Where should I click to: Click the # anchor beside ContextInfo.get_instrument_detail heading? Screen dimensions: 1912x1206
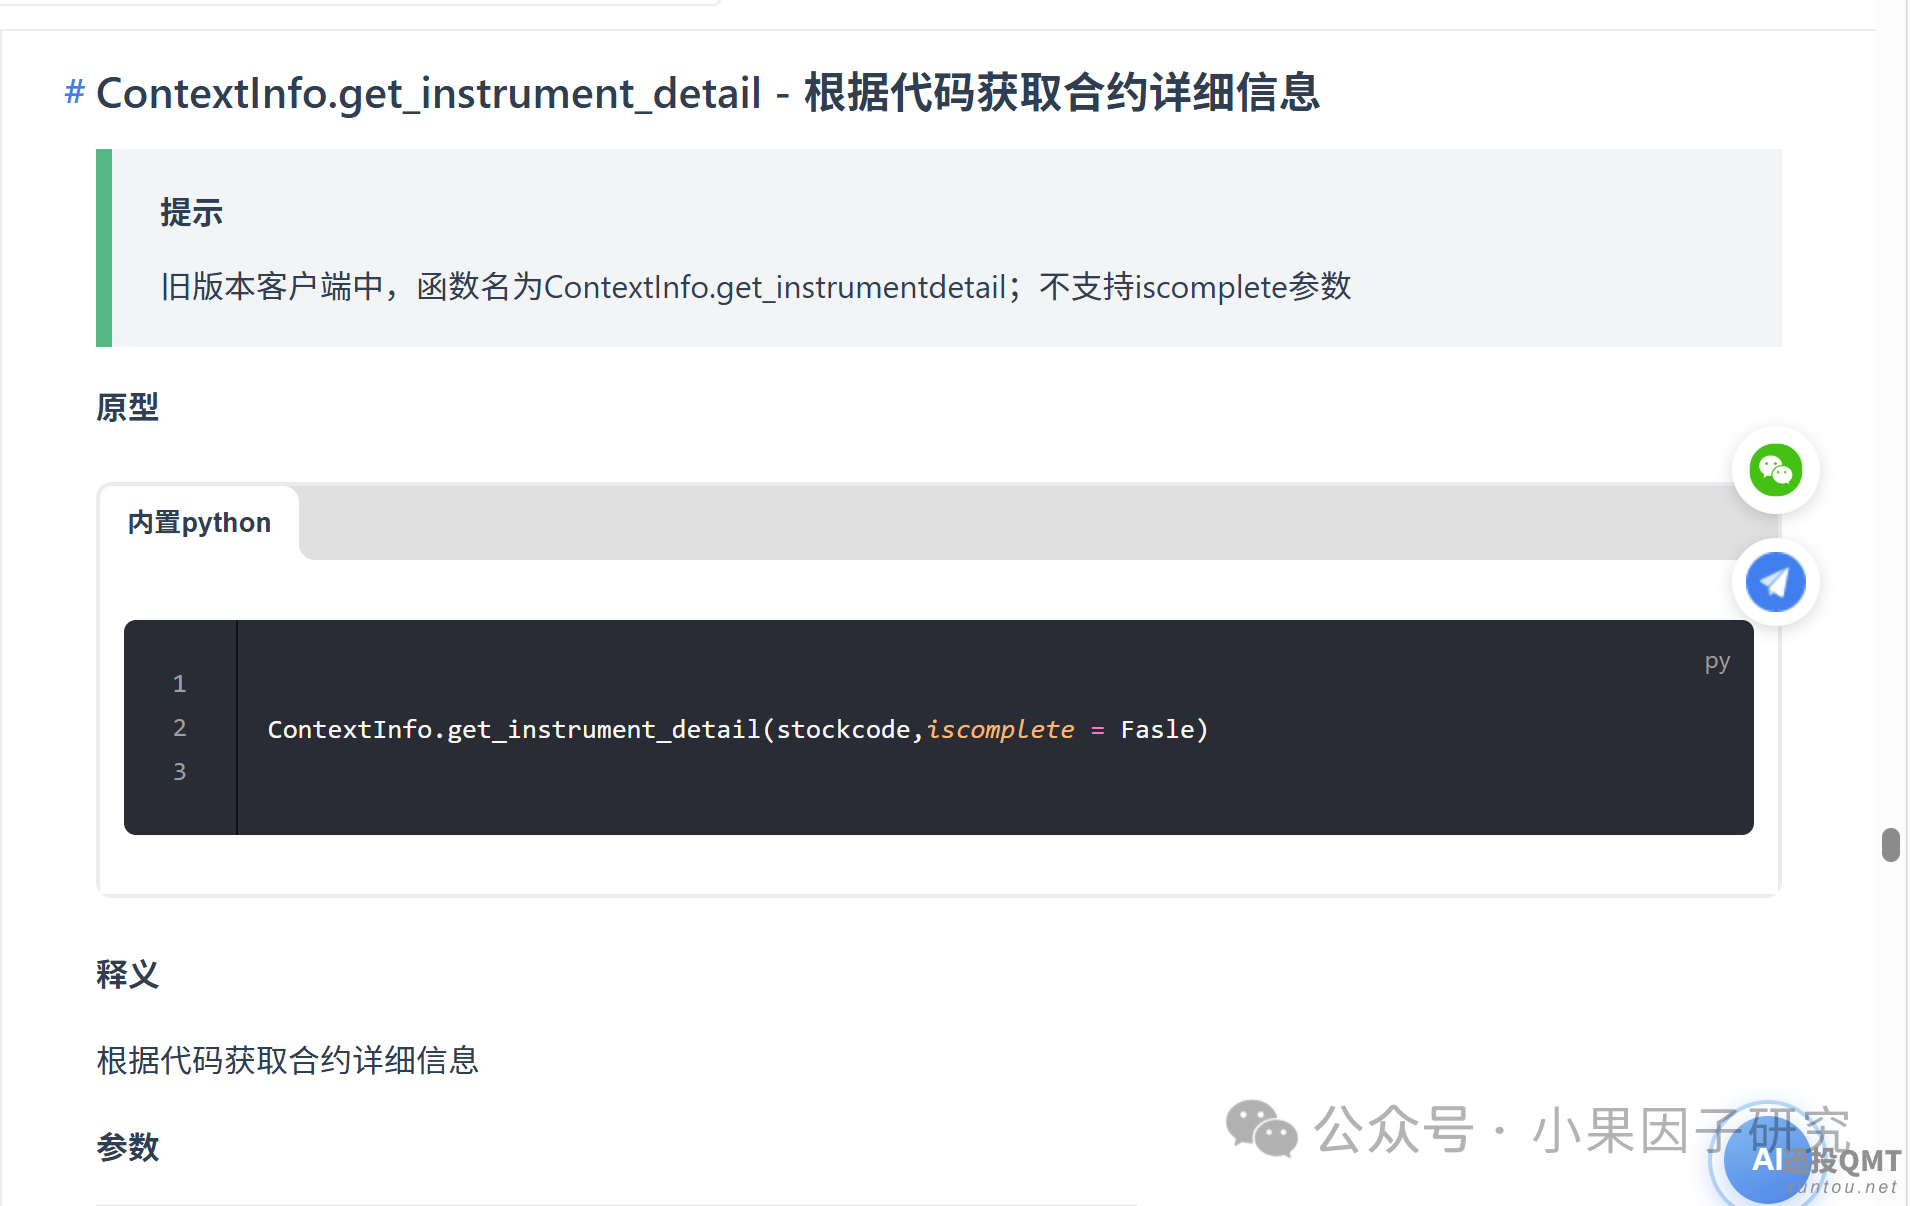74,93
